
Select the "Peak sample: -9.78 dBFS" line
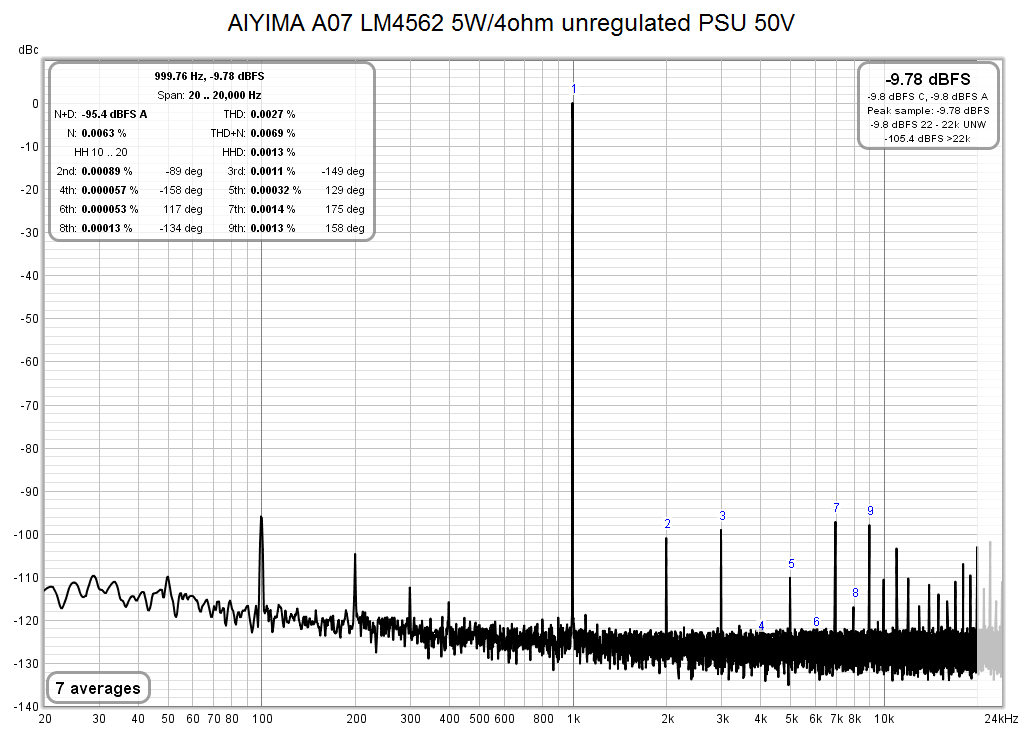pyautogui.click(x=928, y=110)
